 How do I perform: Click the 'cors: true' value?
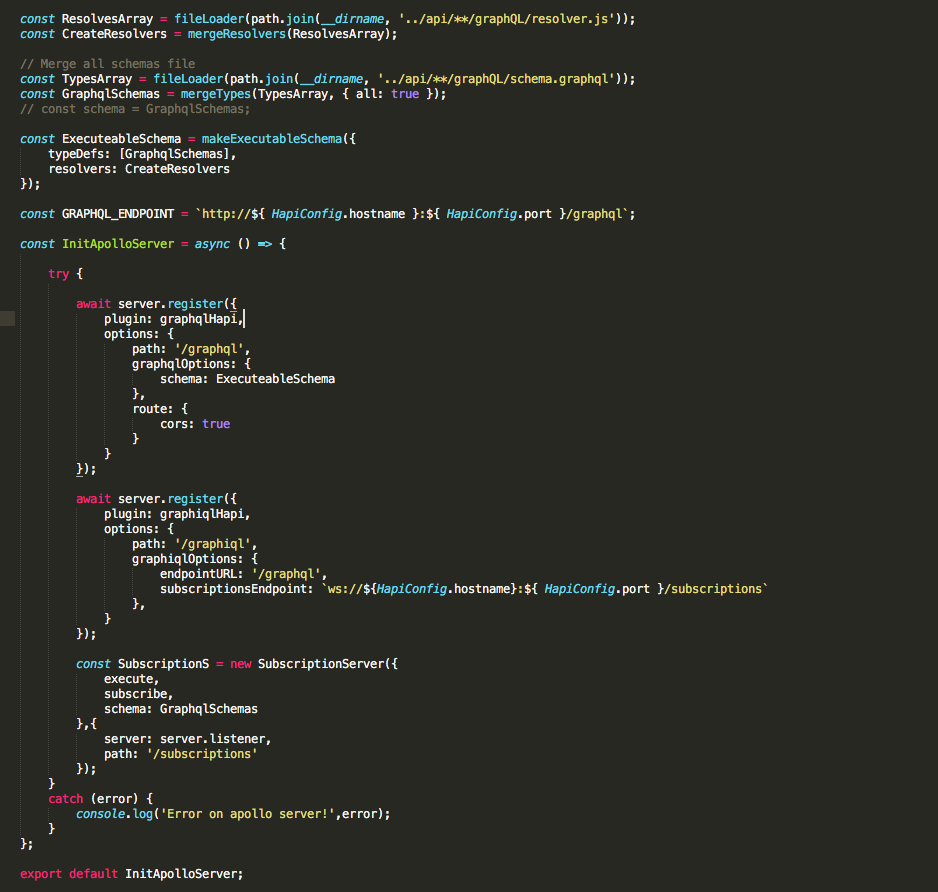coord(196,423)
